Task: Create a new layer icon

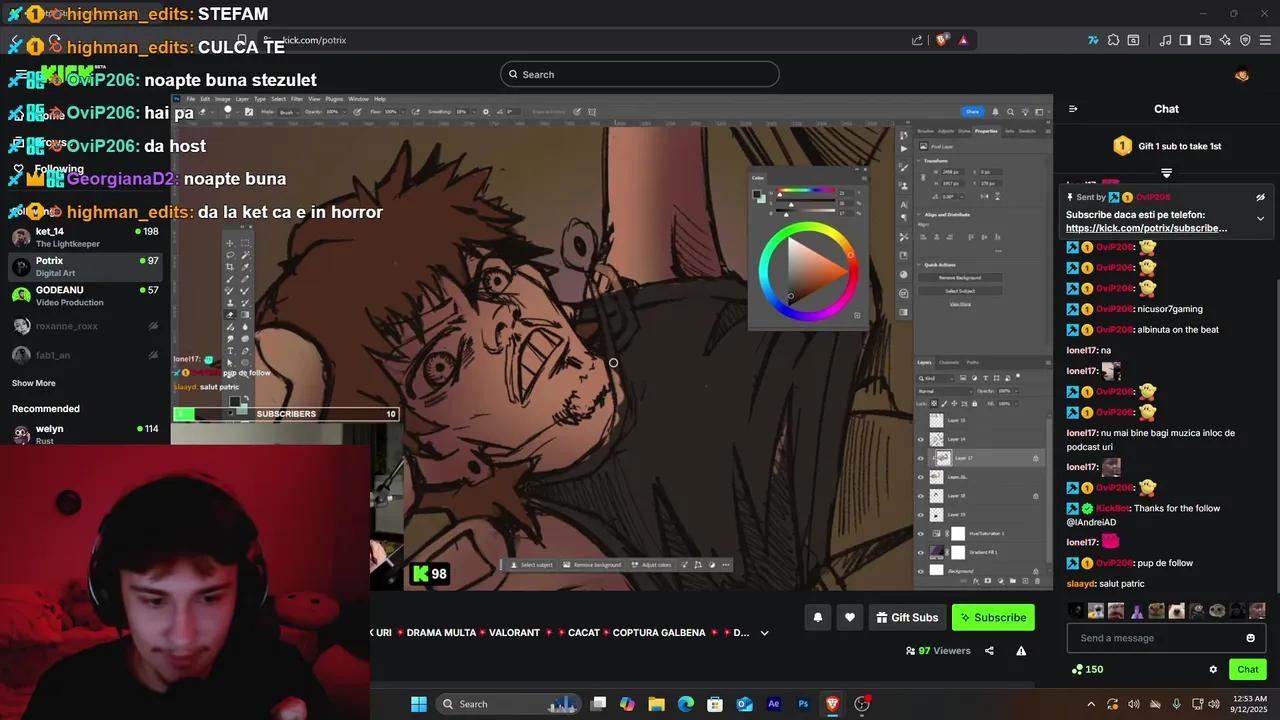Action: coord(1025,580)
